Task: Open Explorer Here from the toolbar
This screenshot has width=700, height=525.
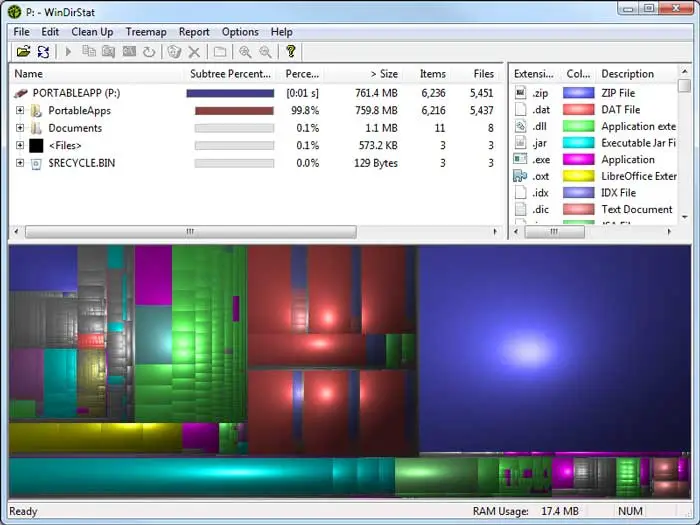Action: point(109,52)
